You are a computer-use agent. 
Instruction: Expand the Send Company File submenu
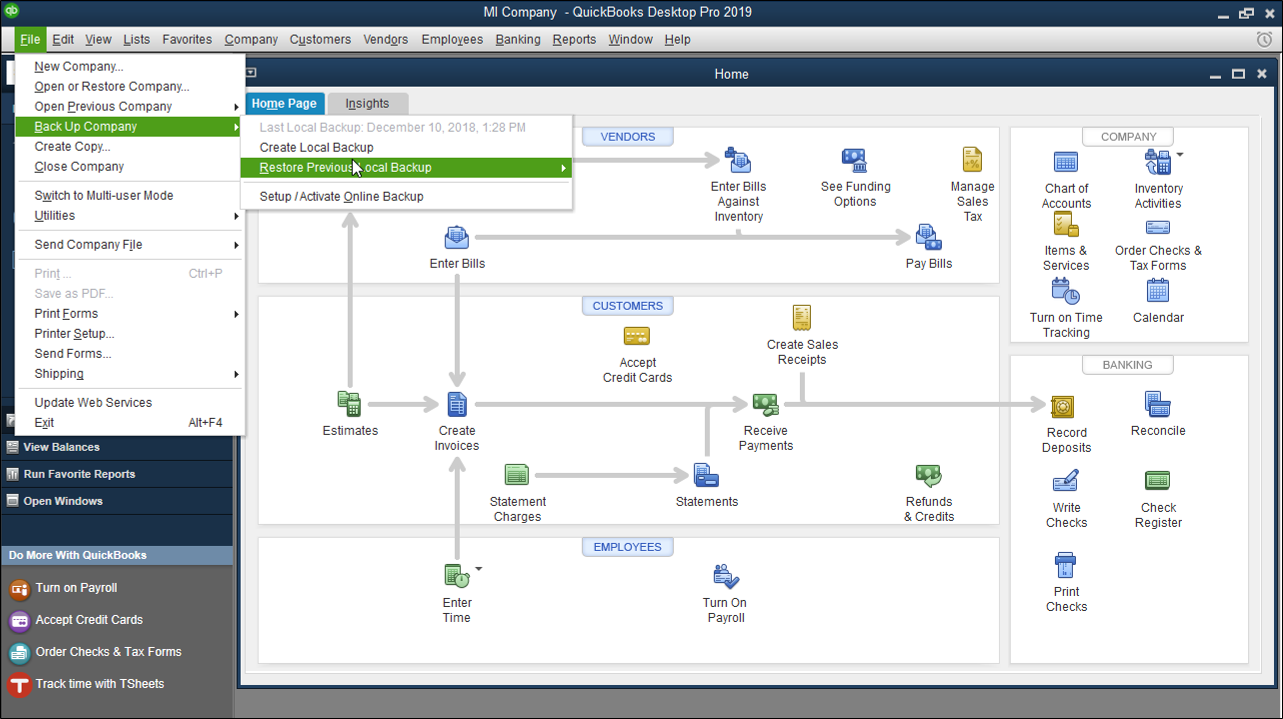(x=237, y=245)
